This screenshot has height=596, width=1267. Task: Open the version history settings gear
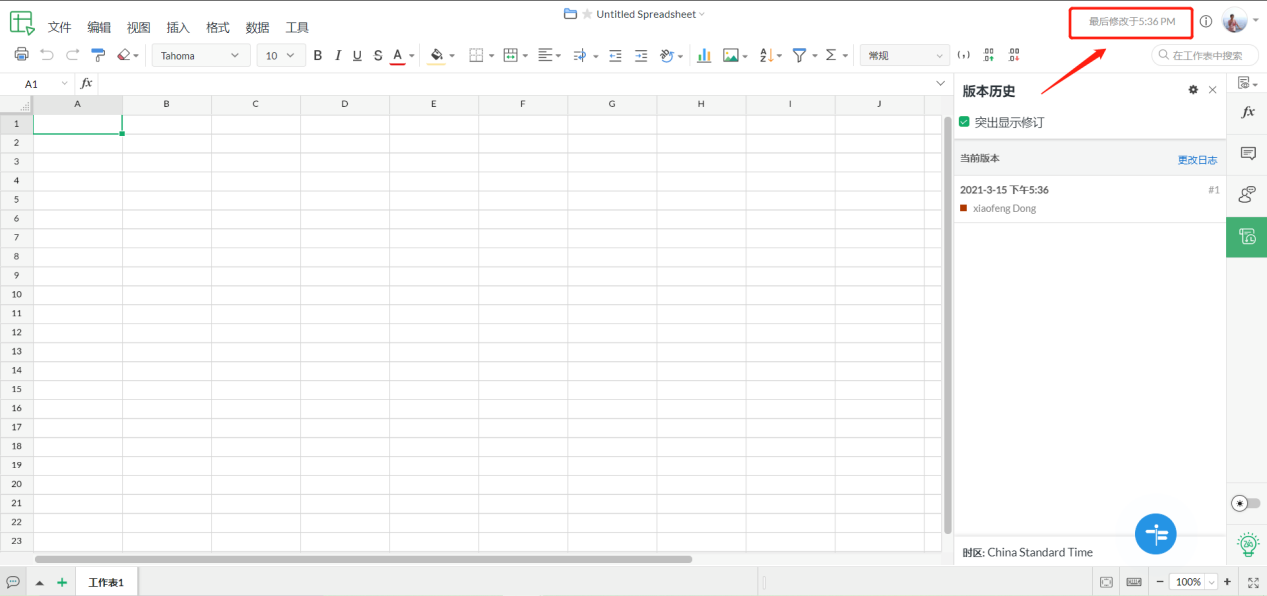1193,90
